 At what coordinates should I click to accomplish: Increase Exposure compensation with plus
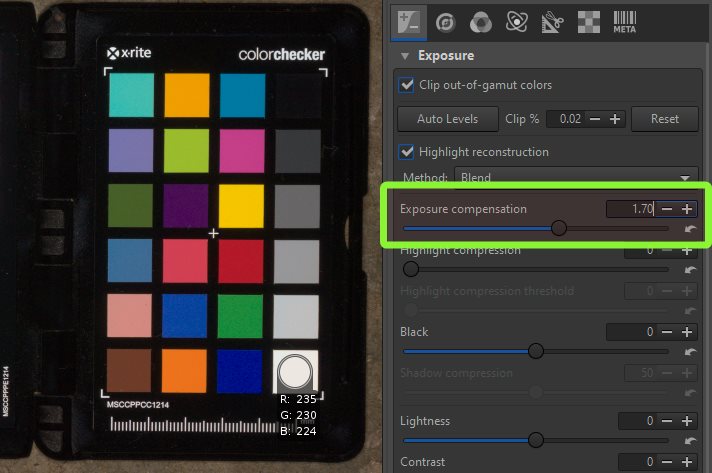(x=687, y=209)
